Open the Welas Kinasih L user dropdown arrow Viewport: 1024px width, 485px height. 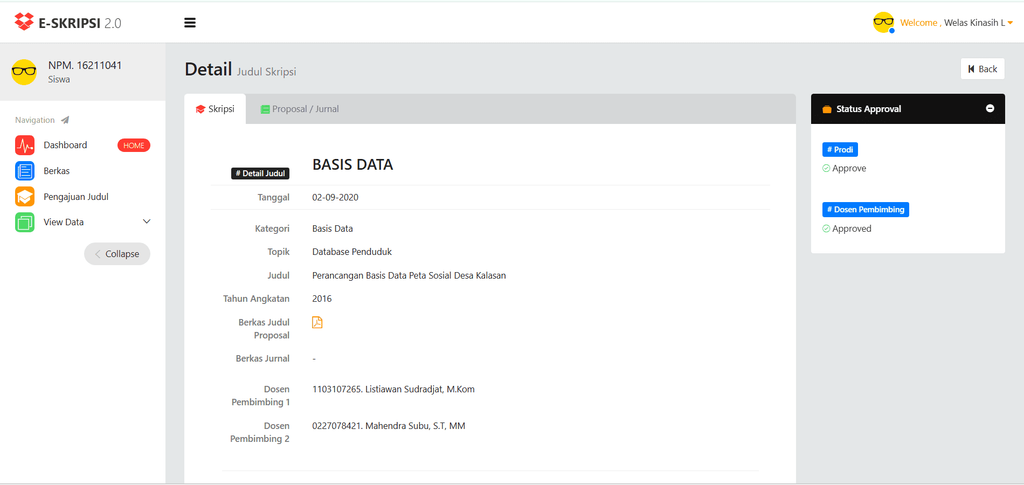coord(1010,23)
